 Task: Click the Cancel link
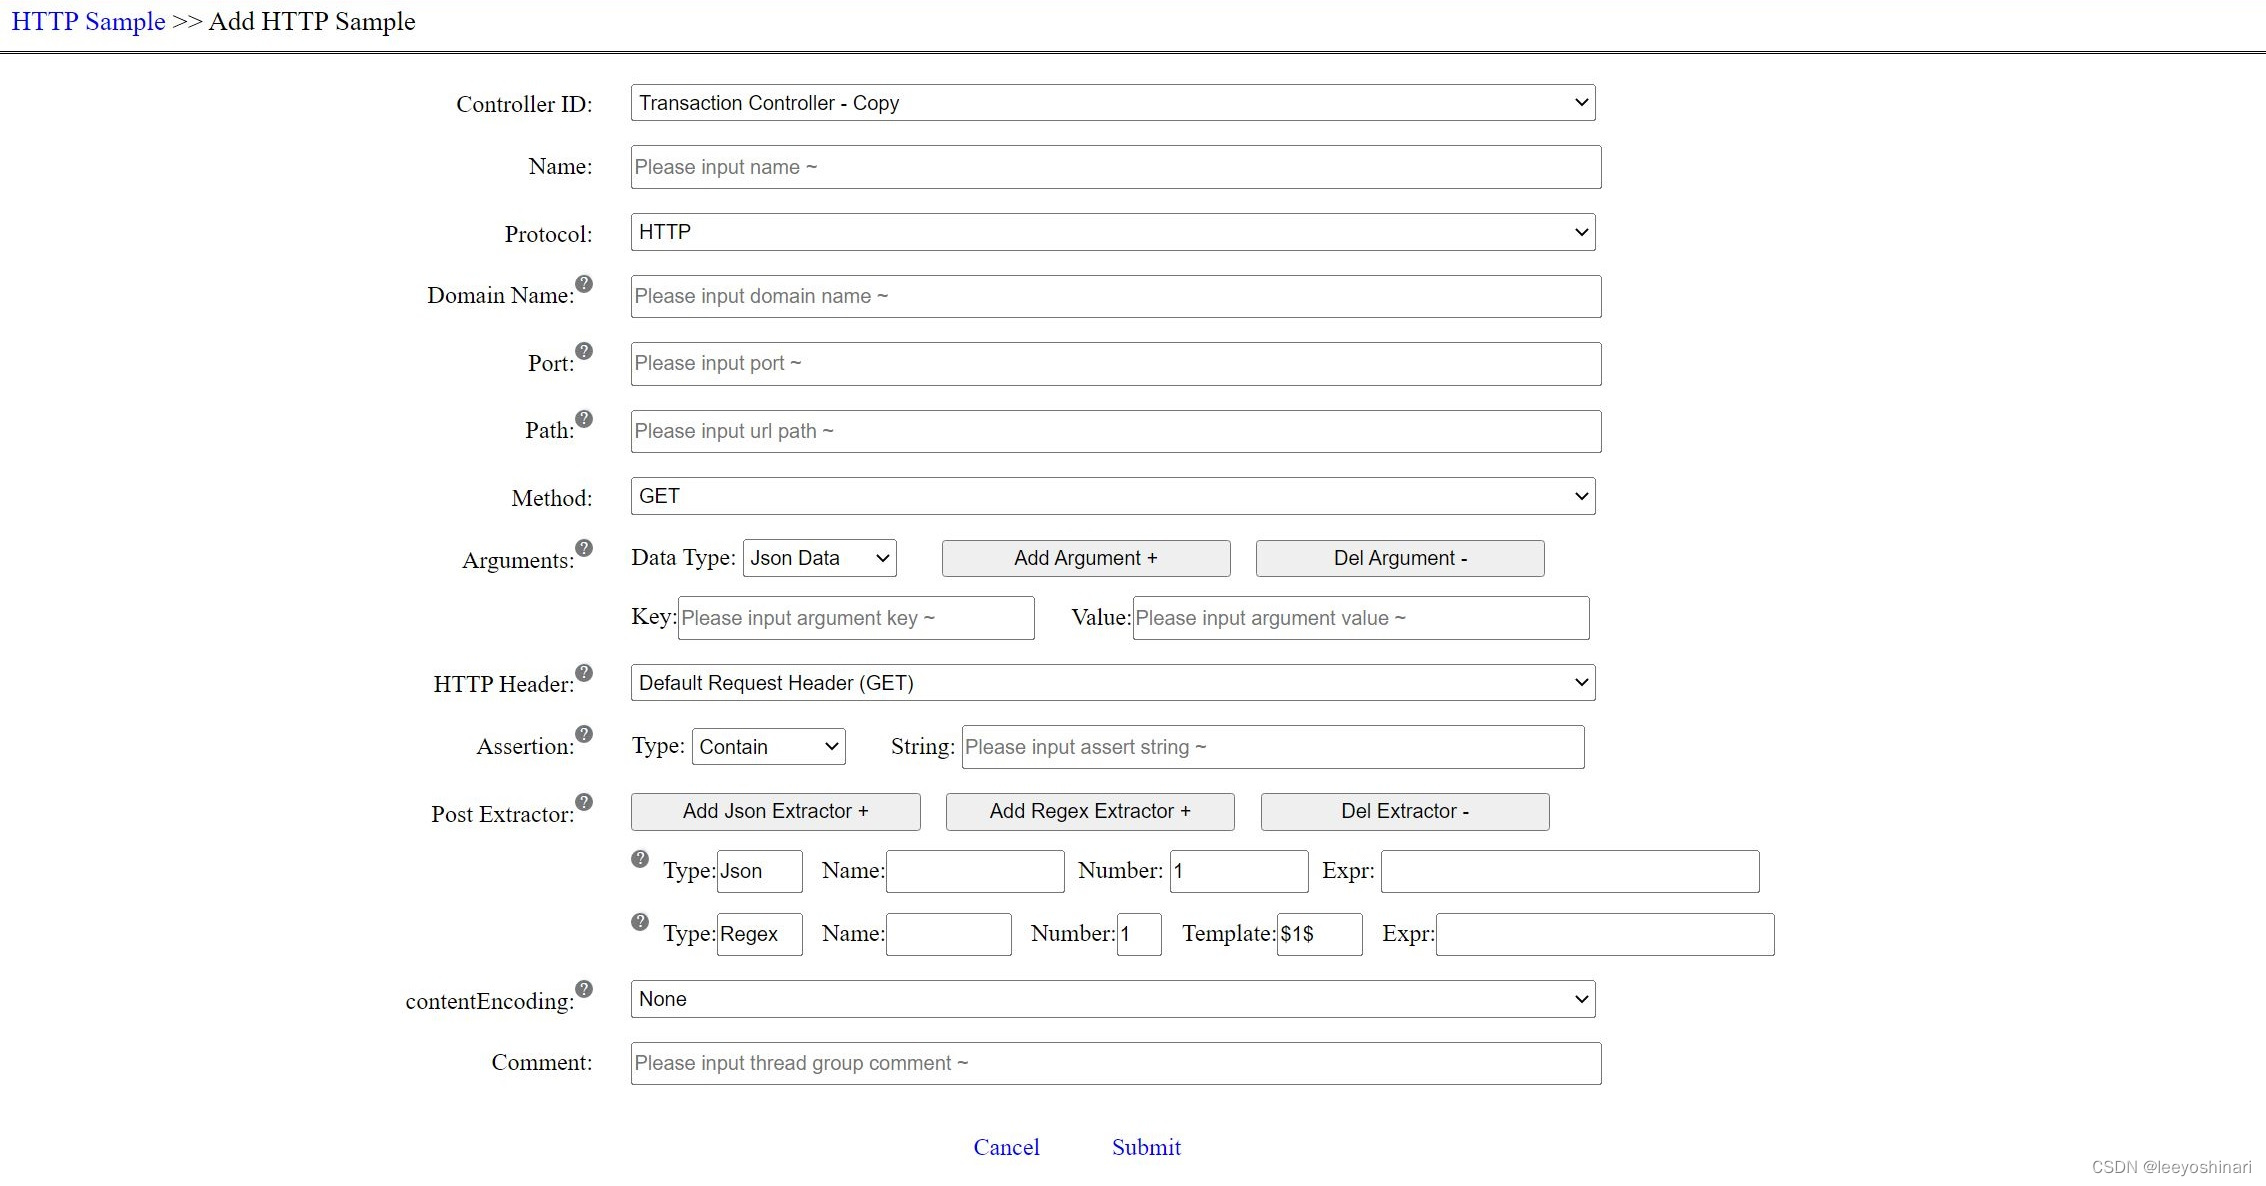[1007, 1148]
